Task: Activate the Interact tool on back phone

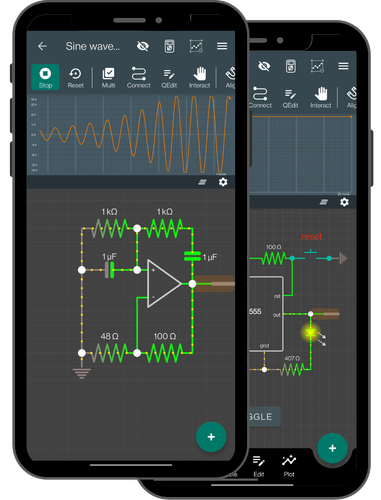Action: [321, 98]
